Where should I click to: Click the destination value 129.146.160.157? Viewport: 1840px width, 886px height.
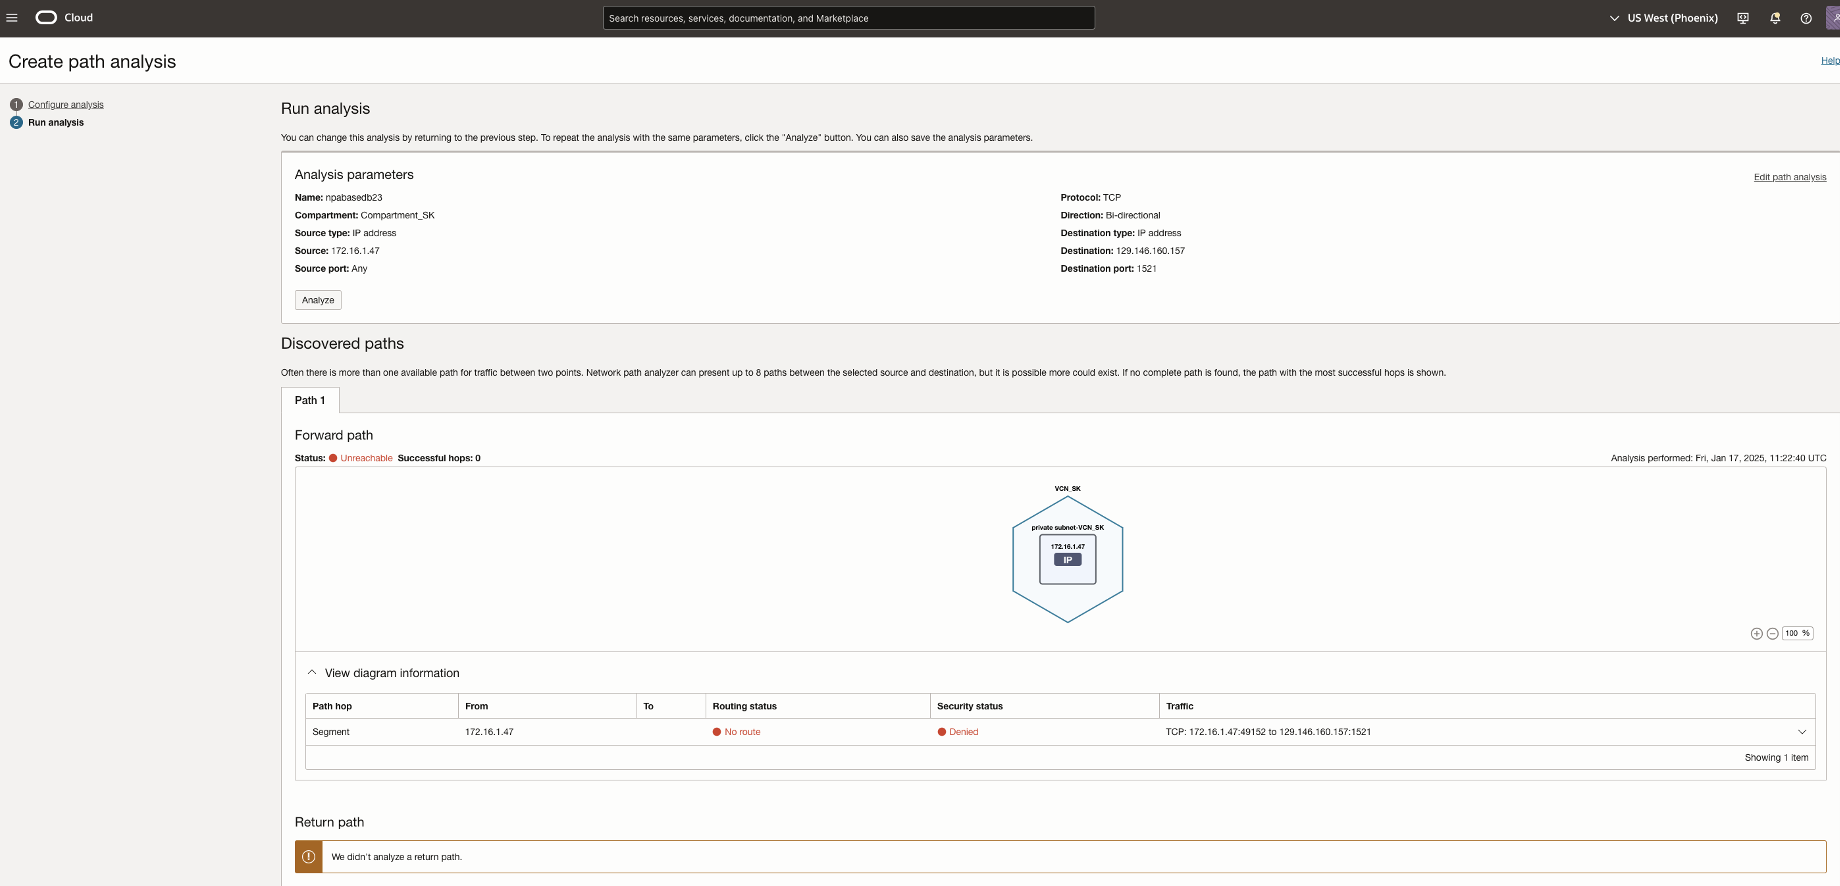1150,251
